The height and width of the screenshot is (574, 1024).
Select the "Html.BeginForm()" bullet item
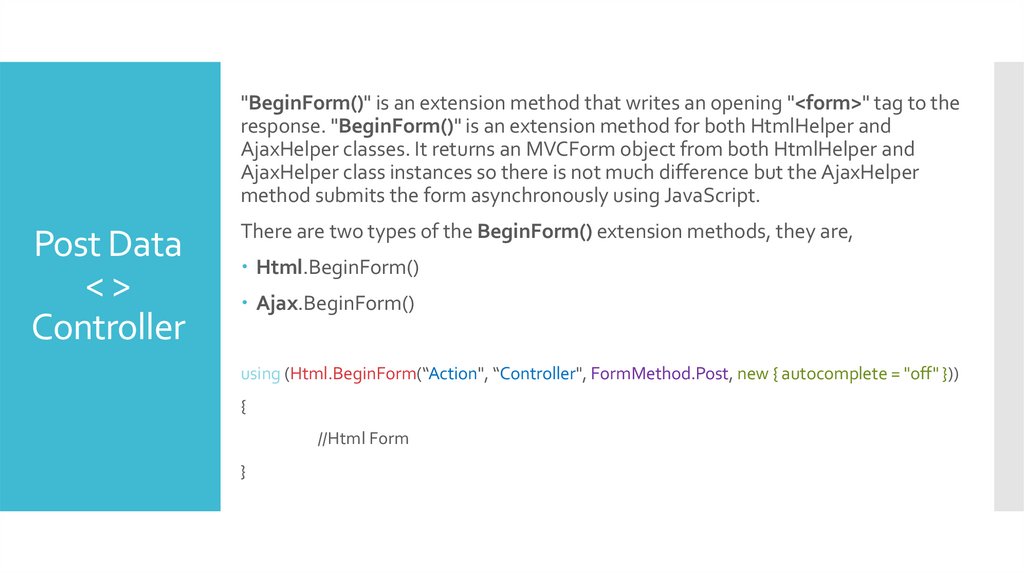pyautogui.click(x=337, y=268)
